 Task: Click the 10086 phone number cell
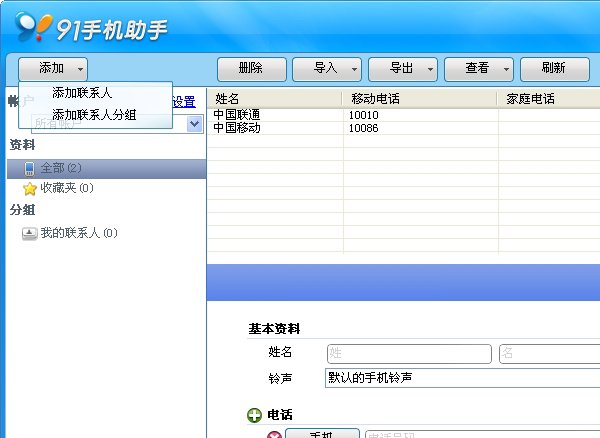(364, 128)
